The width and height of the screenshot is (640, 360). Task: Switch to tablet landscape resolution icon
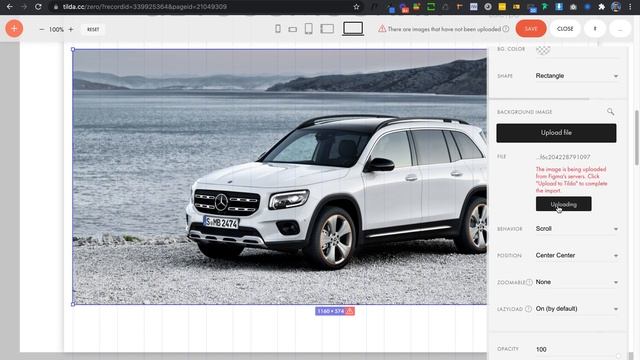coord(327,29)
